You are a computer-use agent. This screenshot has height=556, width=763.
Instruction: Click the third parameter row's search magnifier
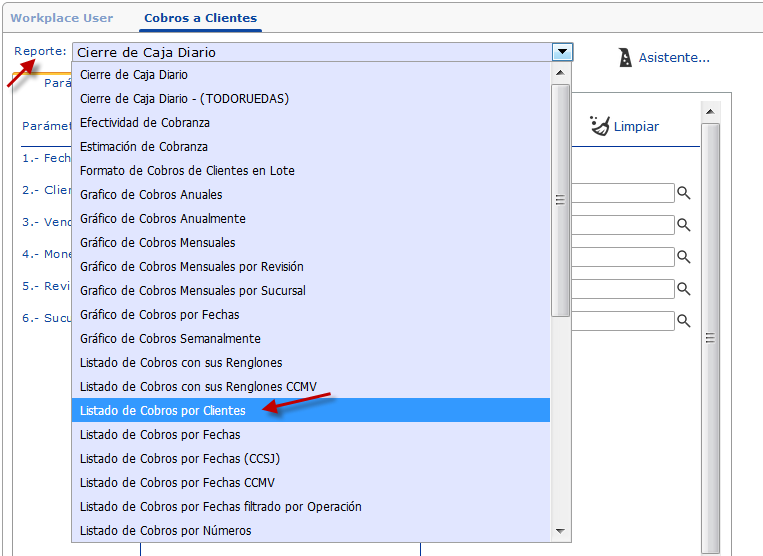(684, 257)
